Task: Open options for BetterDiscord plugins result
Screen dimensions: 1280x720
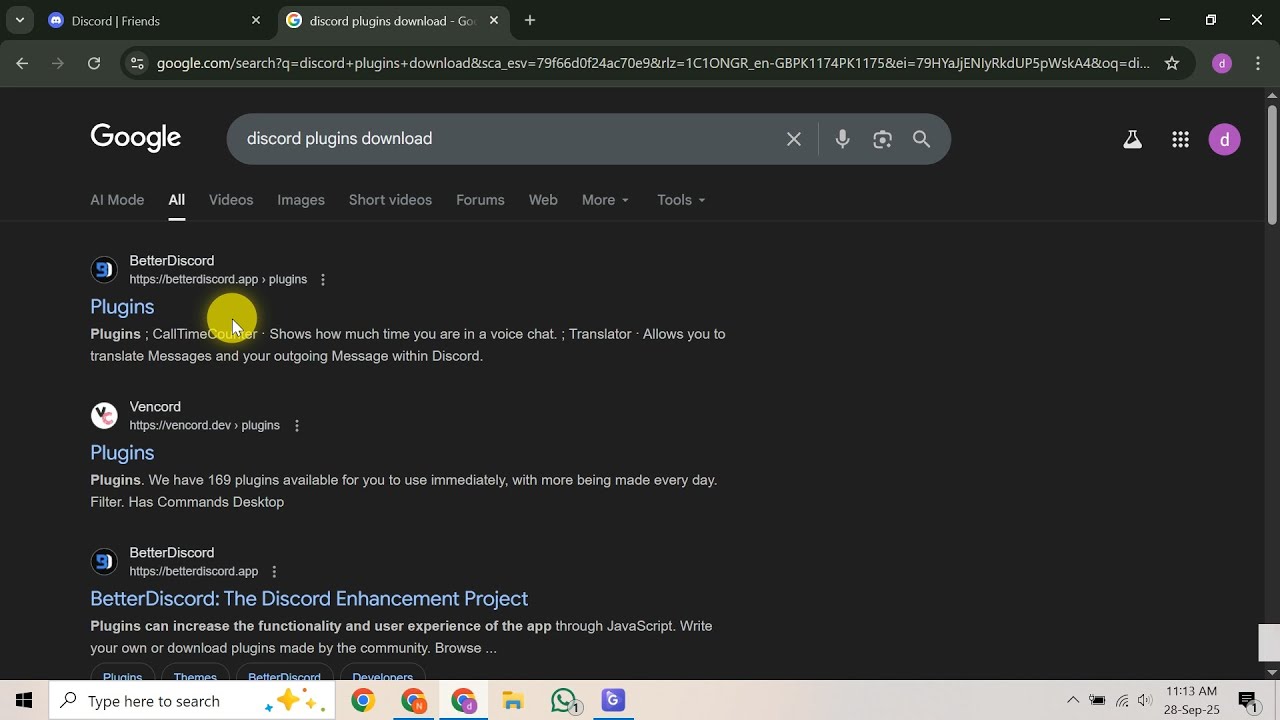Action: pyautogui.click(x=322, y=280)
